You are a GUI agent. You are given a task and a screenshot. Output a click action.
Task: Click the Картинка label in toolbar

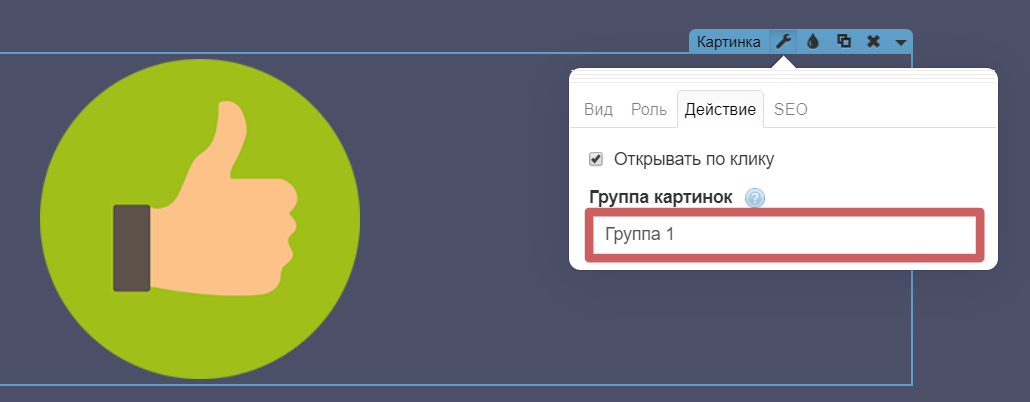point(729,42)
